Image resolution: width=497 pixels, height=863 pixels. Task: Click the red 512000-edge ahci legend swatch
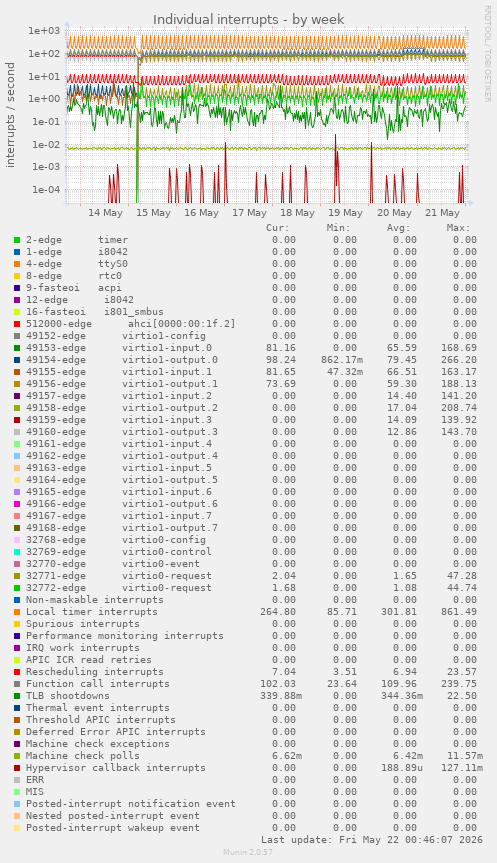tap(17, 324)
